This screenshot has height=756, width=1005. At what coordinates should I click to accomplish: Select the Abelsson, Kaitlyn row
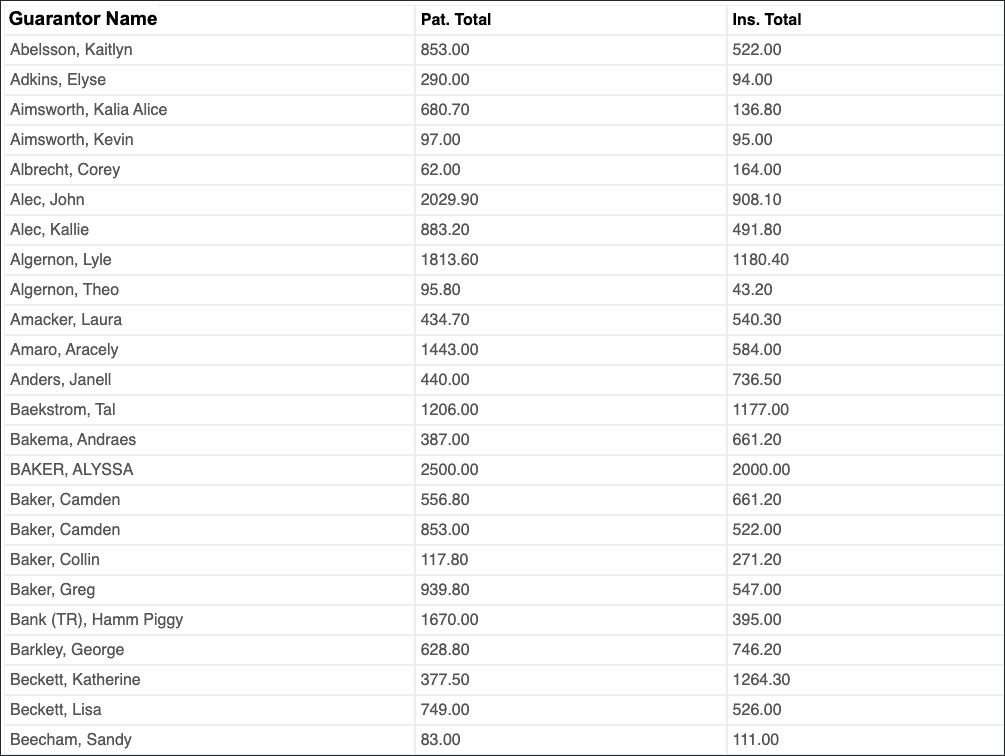503,49
